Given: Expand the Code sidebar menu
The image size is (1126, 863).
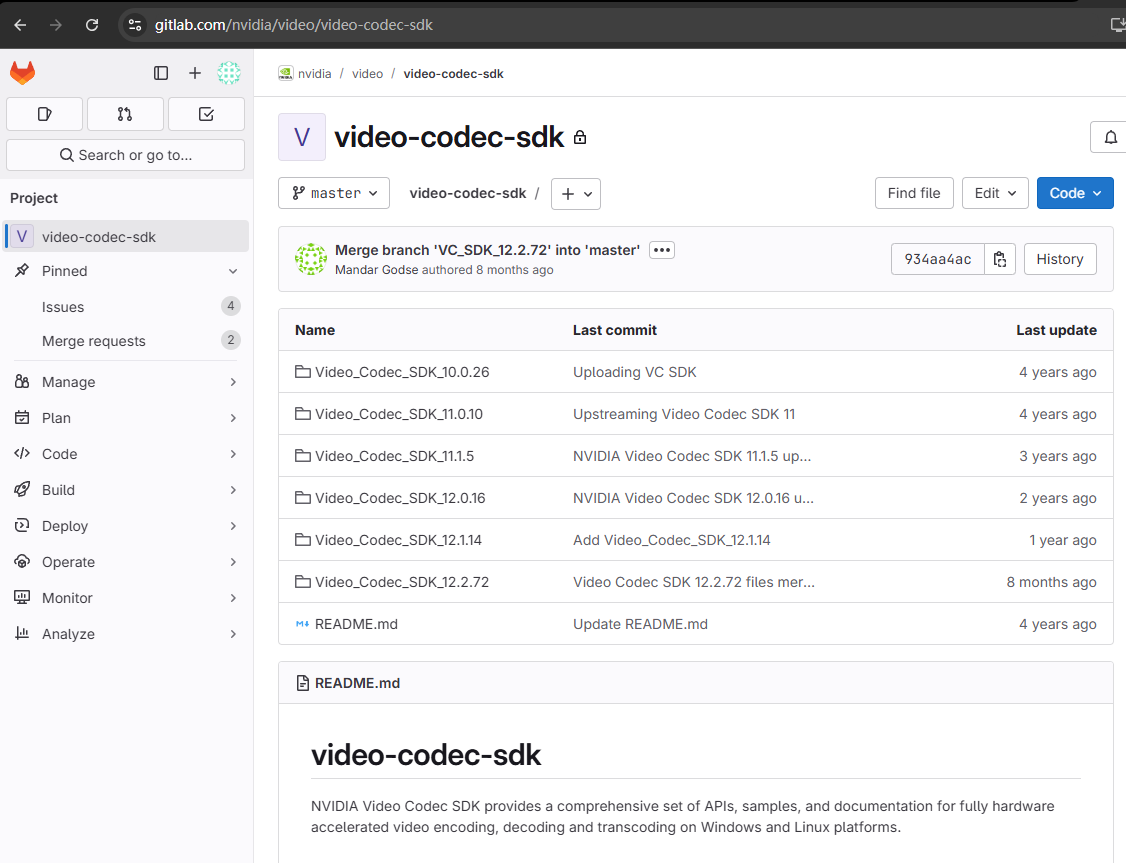Looking at the screenshot, I should click(x=126, y=454).
